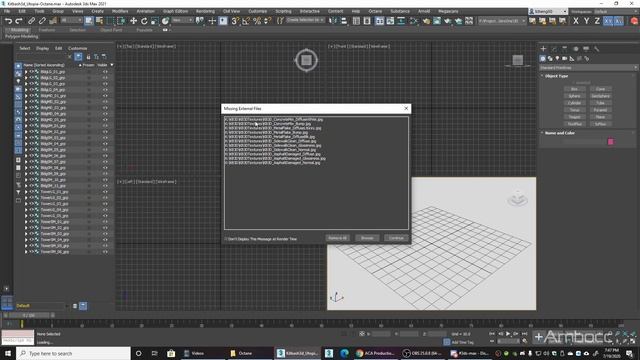The image size is (640, 360).
Task: Open the Modifiers menu
Action: point(120,11)
